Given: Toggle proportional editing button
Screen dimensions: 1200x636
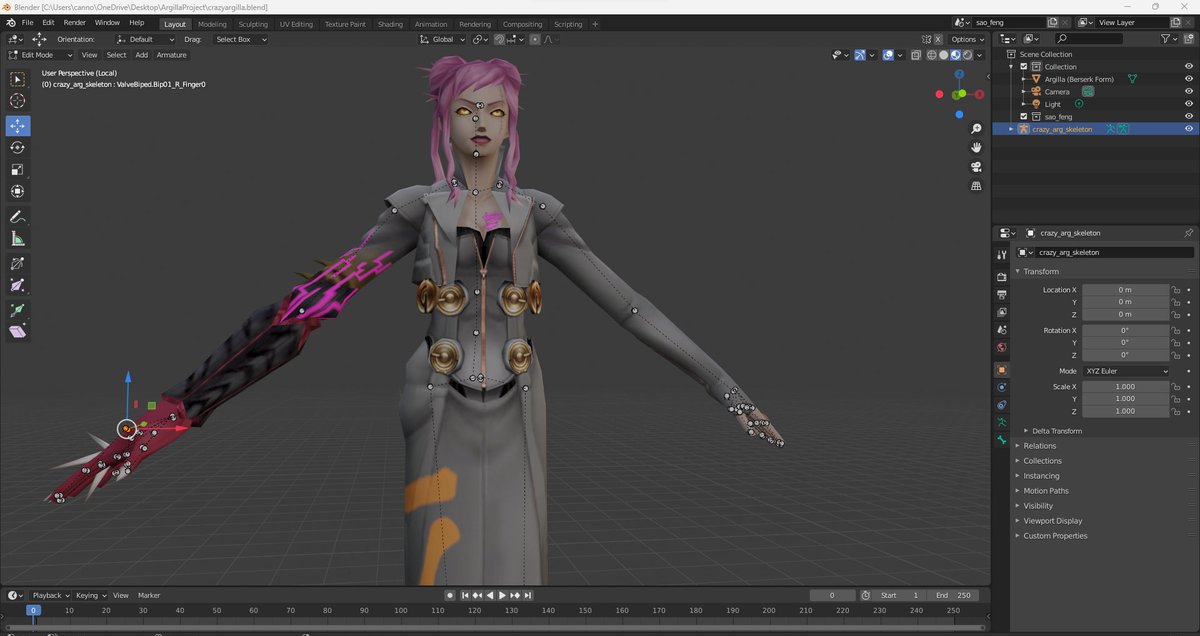Looking at the screenshot, I should point(535,39).
